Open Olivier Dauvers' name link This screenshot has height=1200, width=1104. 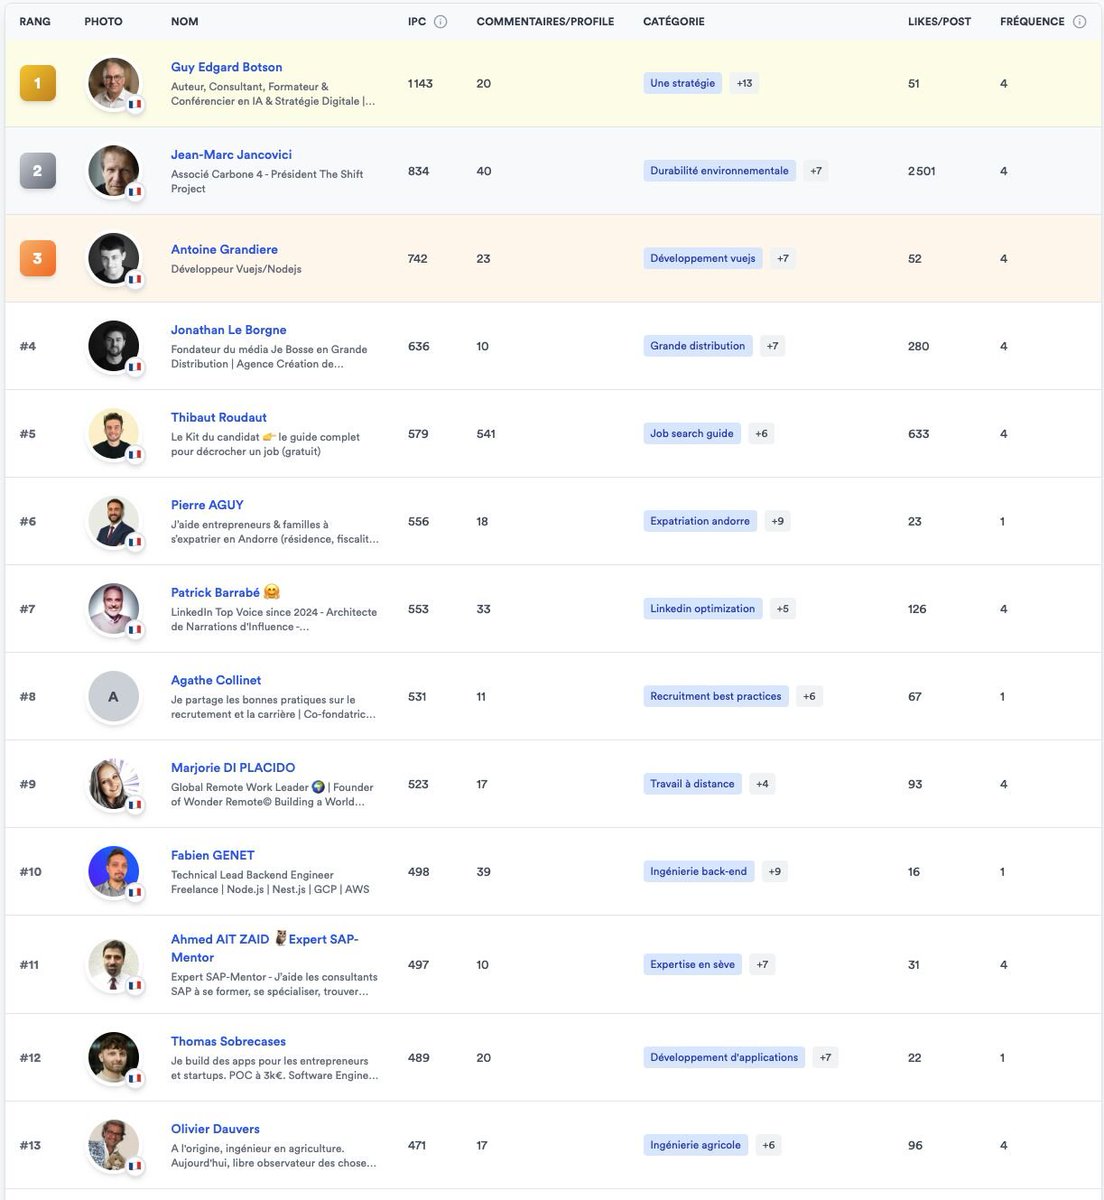pyautogui.click(x=215, y=1129)
